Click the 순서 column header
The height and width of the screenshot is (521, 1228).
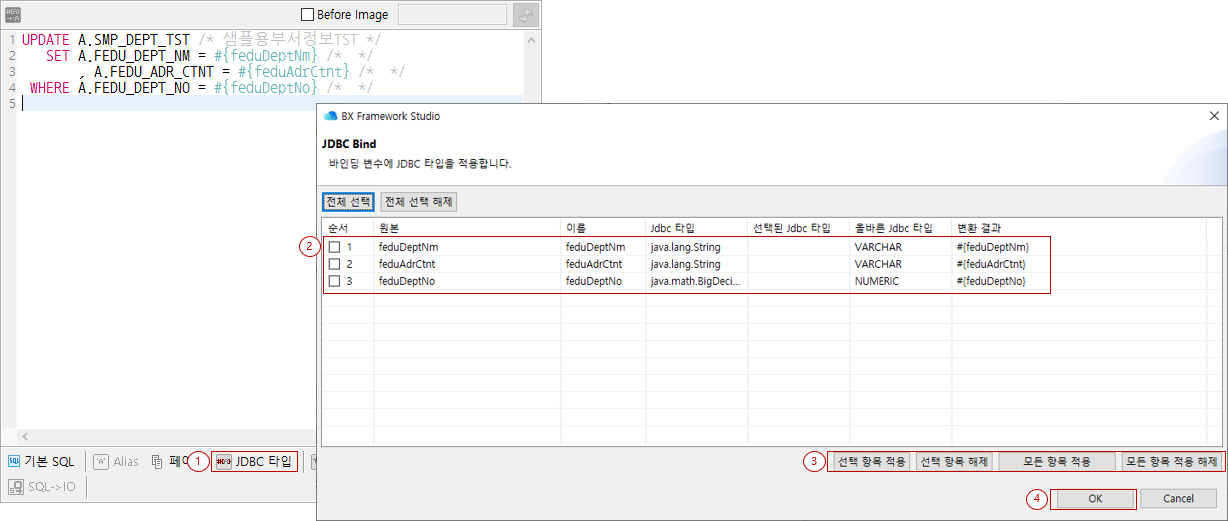[347, 228]
